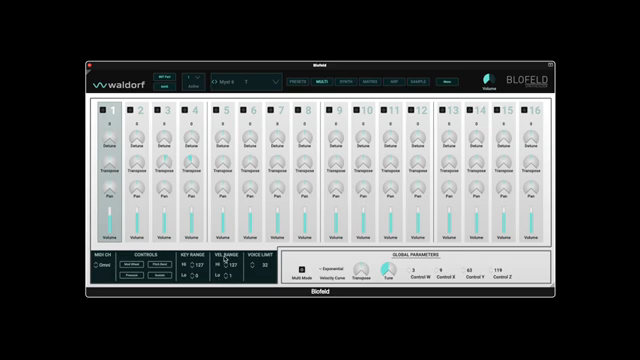
Task: Open the Myst 6 preset dropdown arrow
Action: (x=276, y=82)
